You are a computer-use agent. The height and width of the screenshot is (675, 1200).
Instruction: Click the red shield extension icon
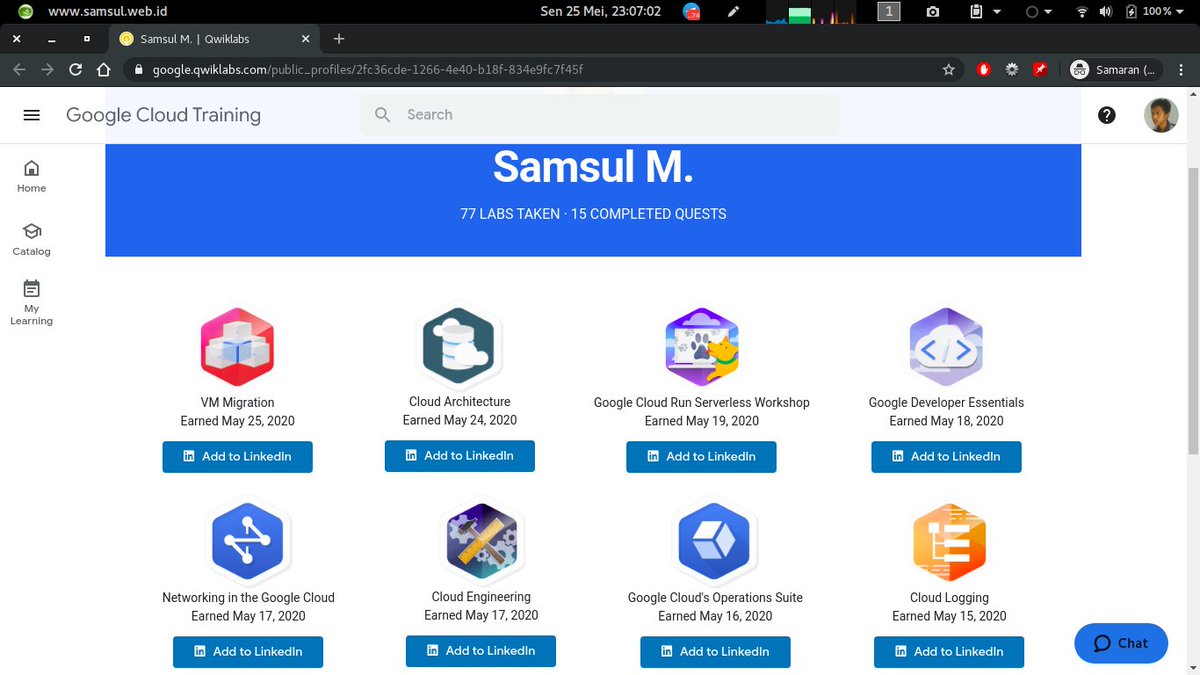click(984, 70)
